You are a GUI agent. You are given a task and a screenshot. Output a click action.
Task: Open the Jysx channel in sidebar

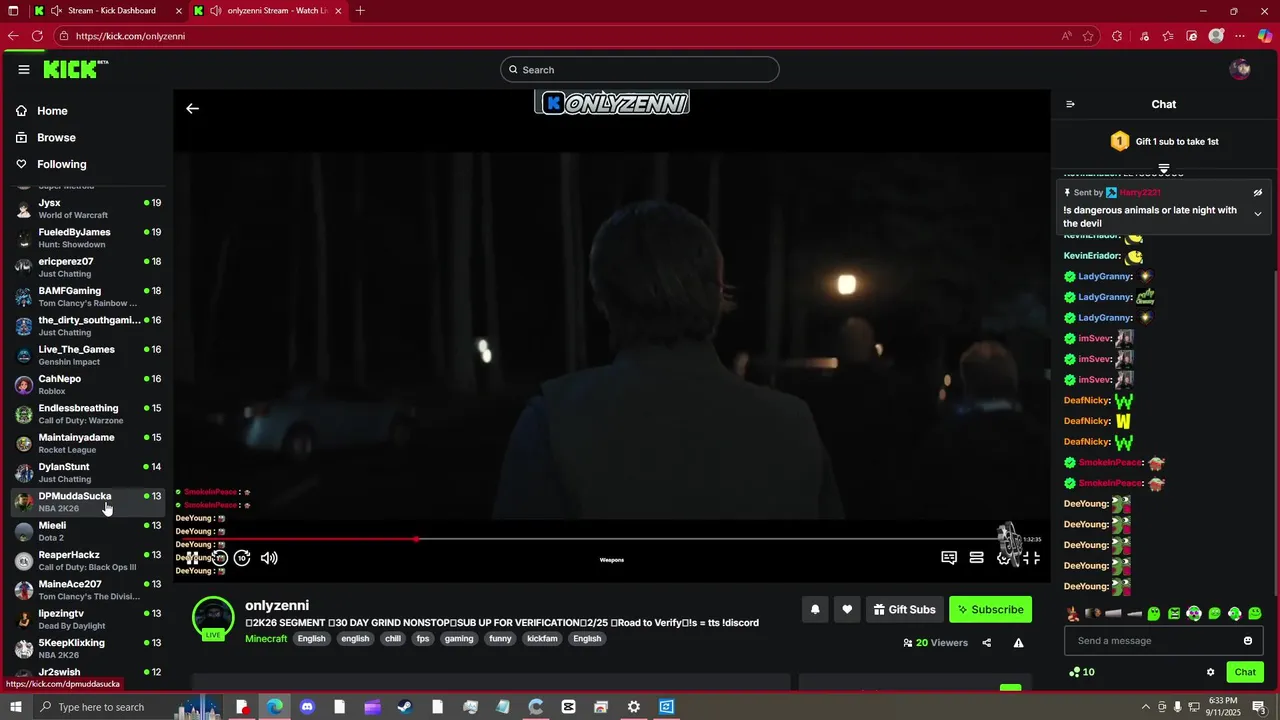(88, 209)
